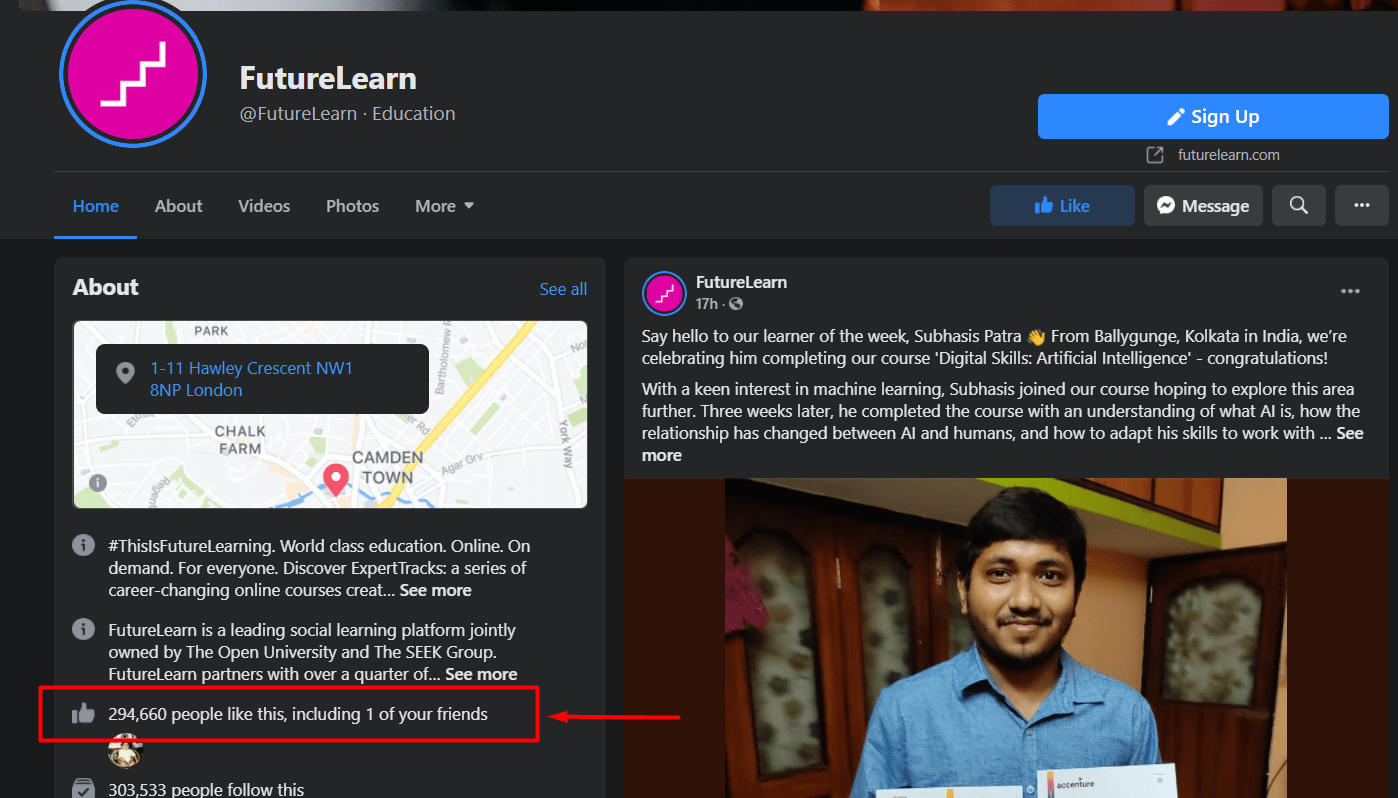The image size is (1398, 798).
Task: Click the map info icon at bottom-left of map
Action: (98, 482)
